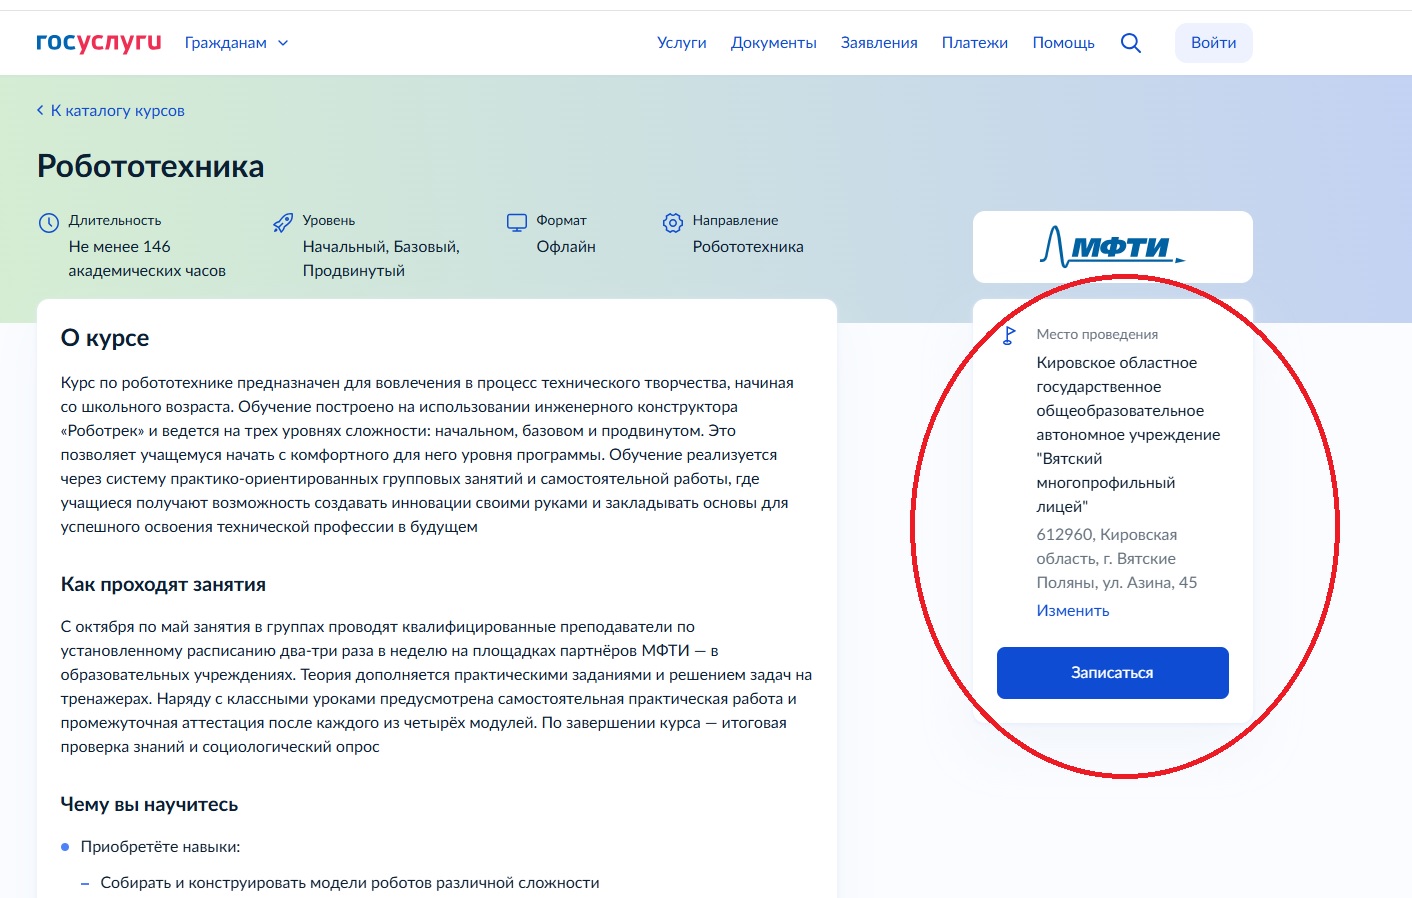Return via К каталогу курсов link
Image resolution: width=1412 pixels, height=898 pixels.
tap(118, 111)
